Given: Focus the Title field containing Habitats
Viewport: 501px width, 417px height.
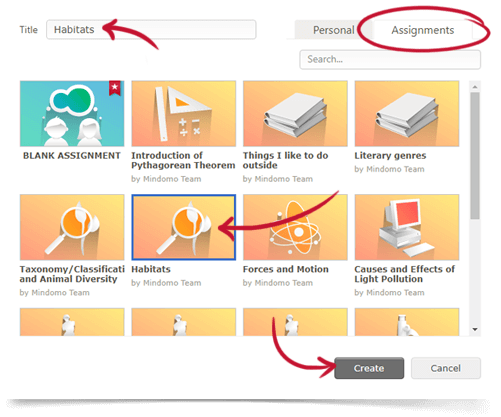Looking at the screenshot, I should (x=151, y=30).
